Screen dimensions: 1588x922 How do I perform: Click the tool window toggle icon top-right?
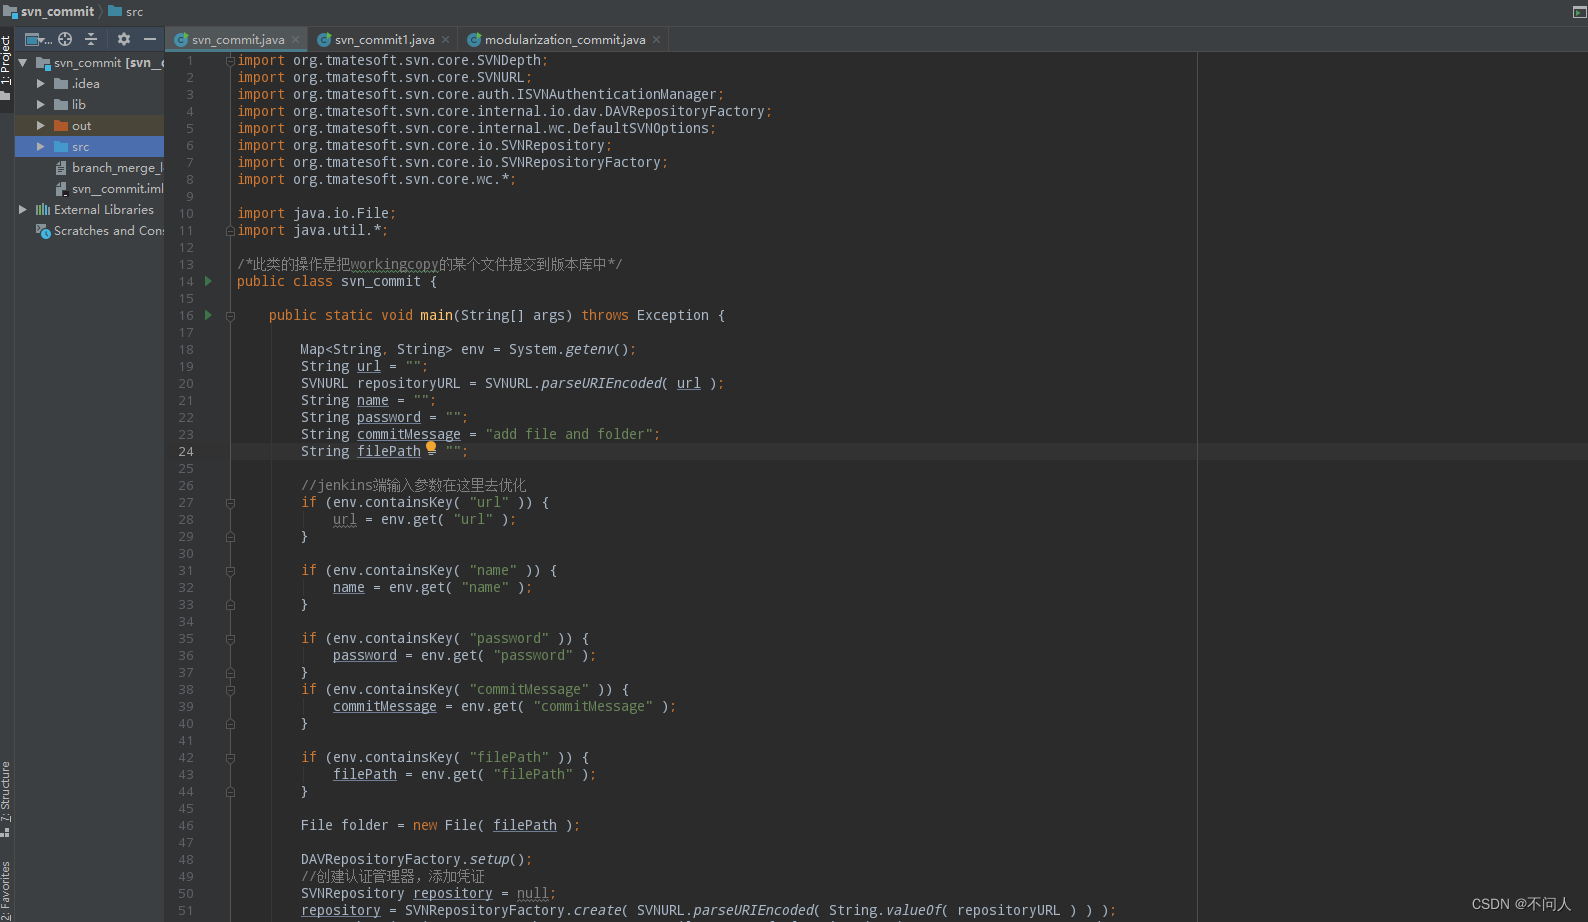click(1579, 12)
